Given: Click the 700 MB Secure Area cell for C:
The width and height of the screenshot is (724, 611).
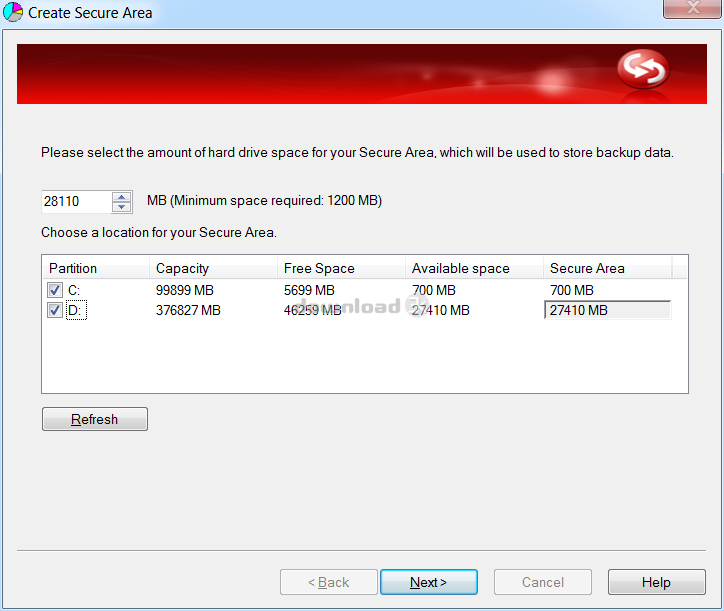Looking at the screenshot, I should [572, 290].
